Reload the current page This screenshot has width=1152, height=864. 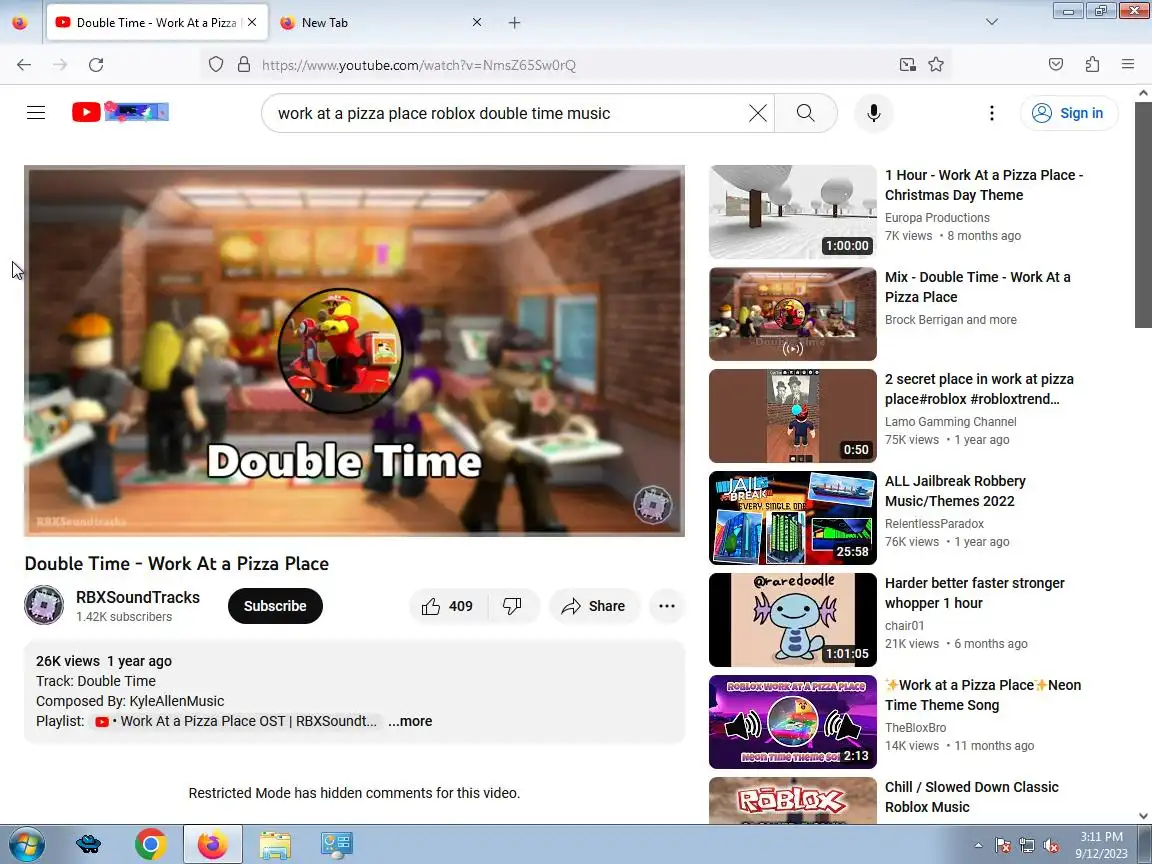96,65
